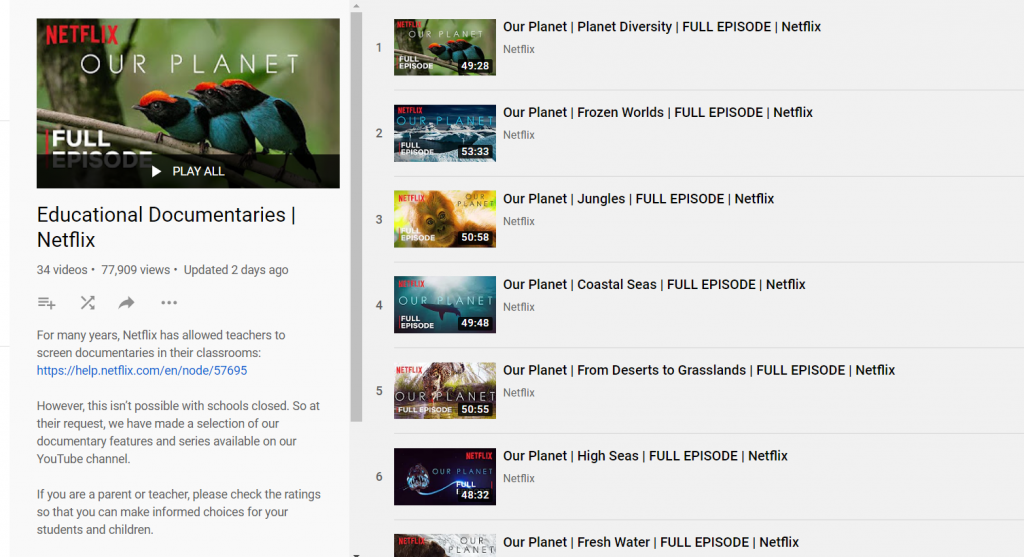The height and width of the screenshot is (557, 1024).
Task: Open the help.netflix.com/en/node/57695 link
Action: point(142,370)
